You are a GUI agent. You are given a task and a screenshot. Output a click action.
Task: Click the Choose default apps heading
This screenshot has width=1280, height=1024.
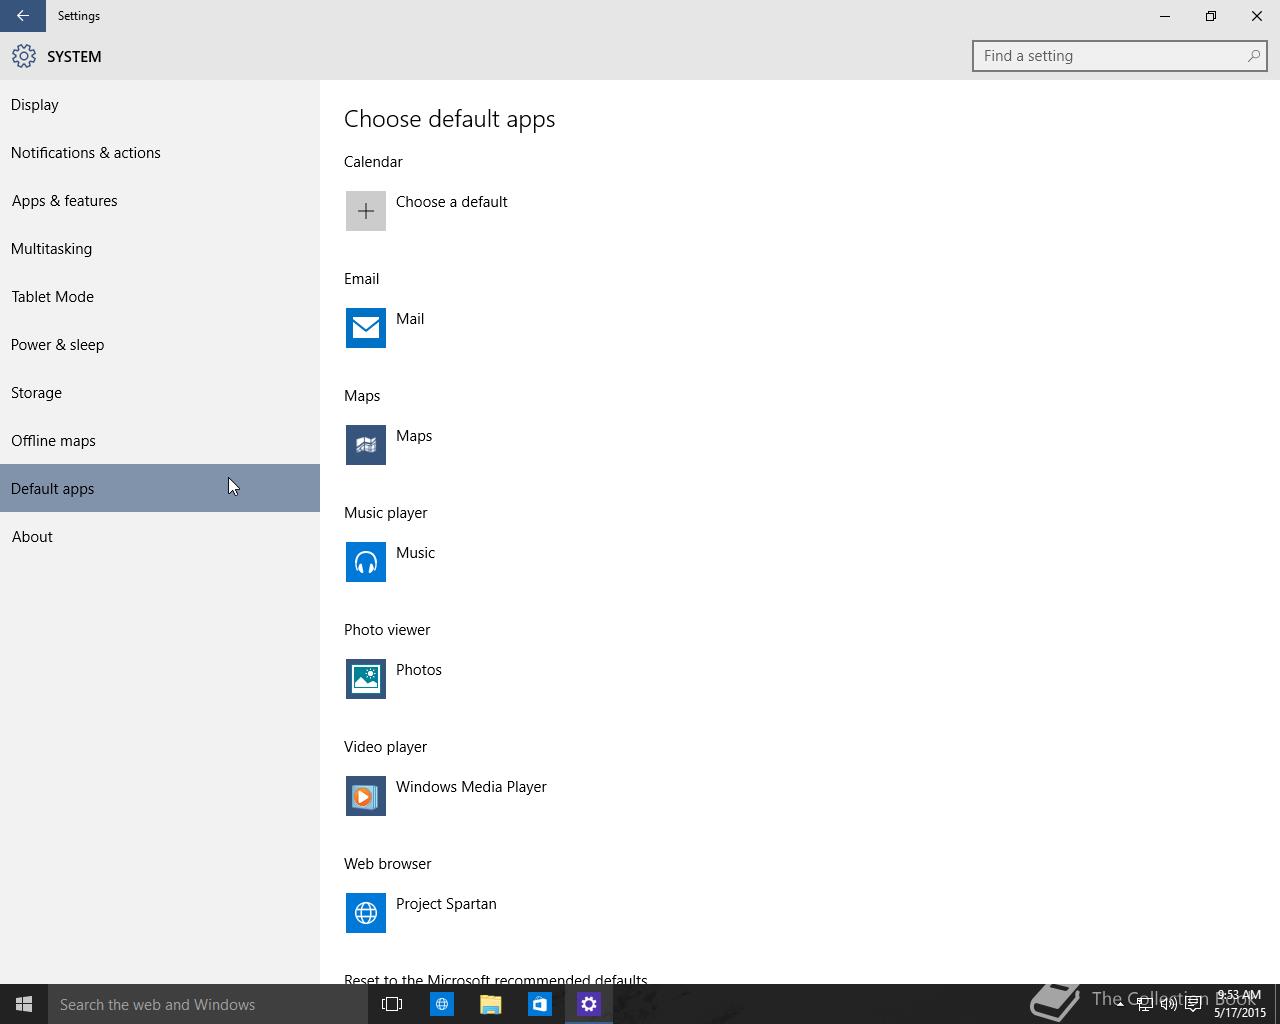449,119
